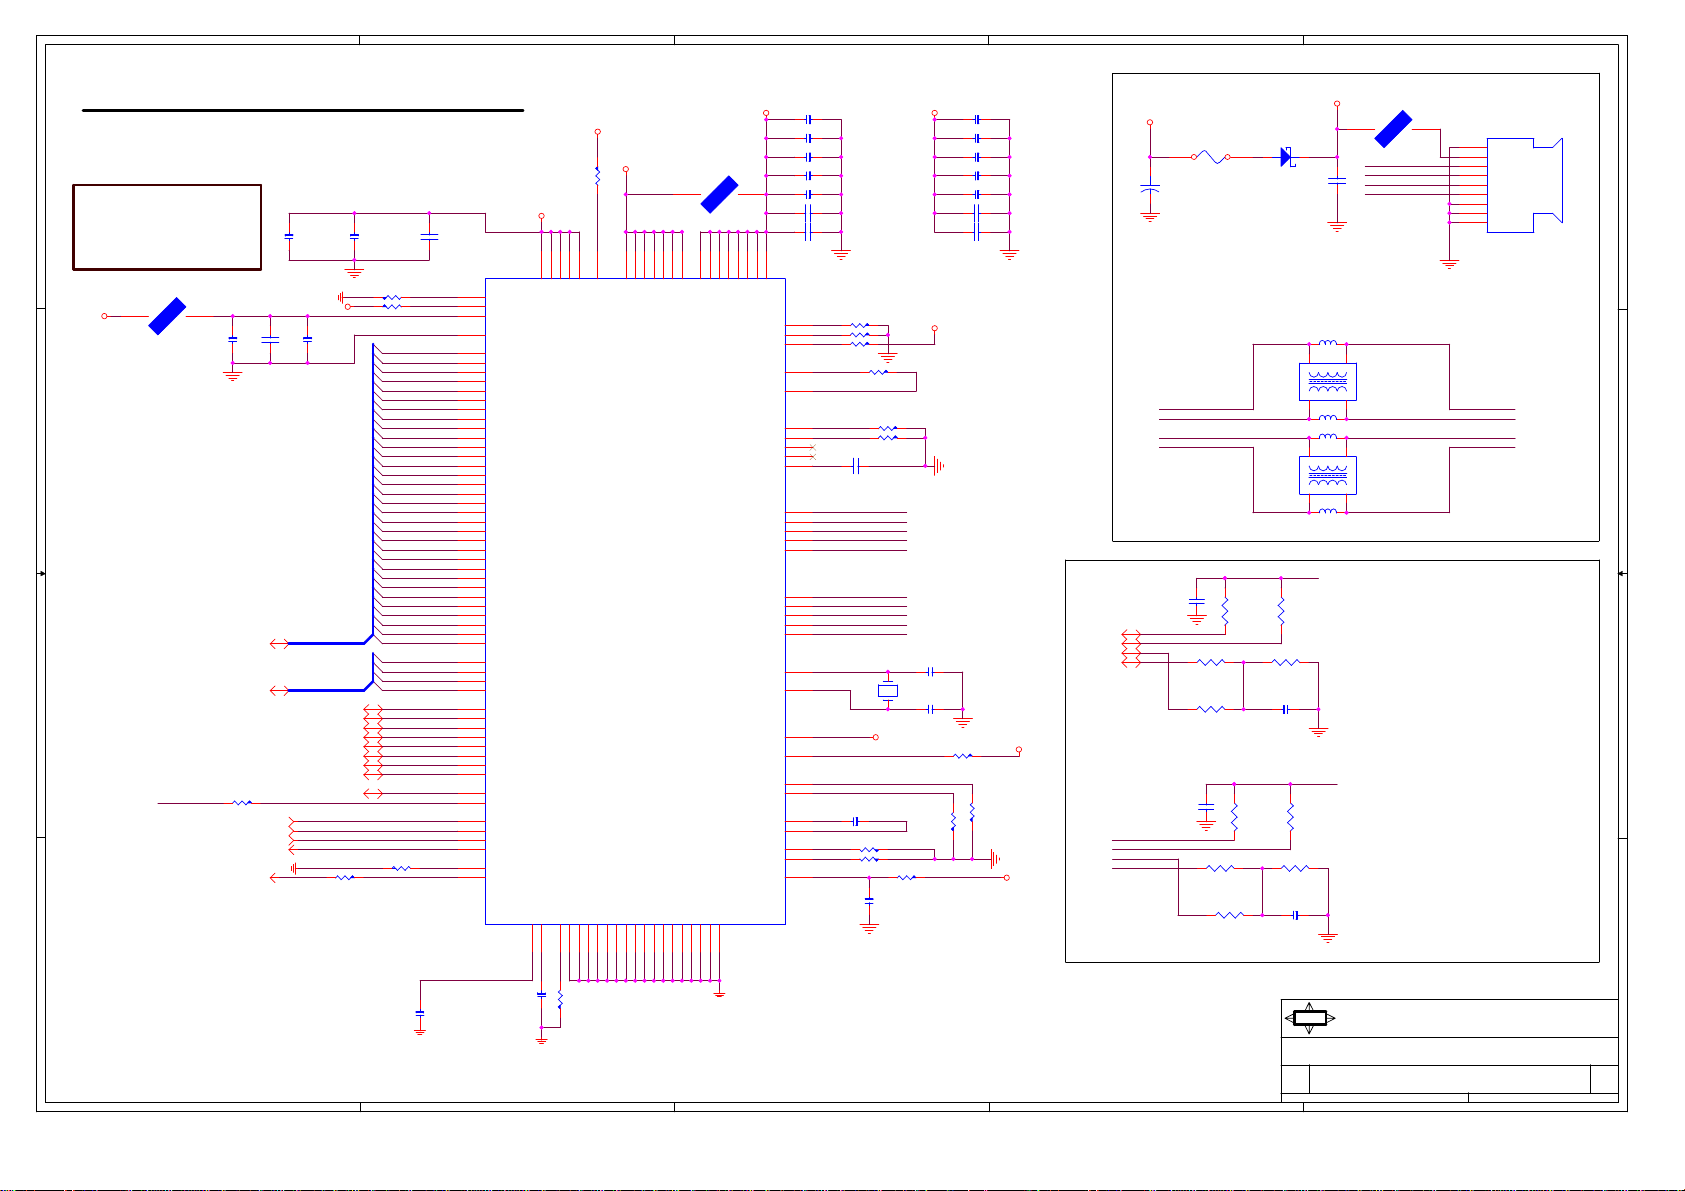Select ground symbol beneath the connector pins
Viewport: 1685px width, 1191px height.
coord(1449,264)
